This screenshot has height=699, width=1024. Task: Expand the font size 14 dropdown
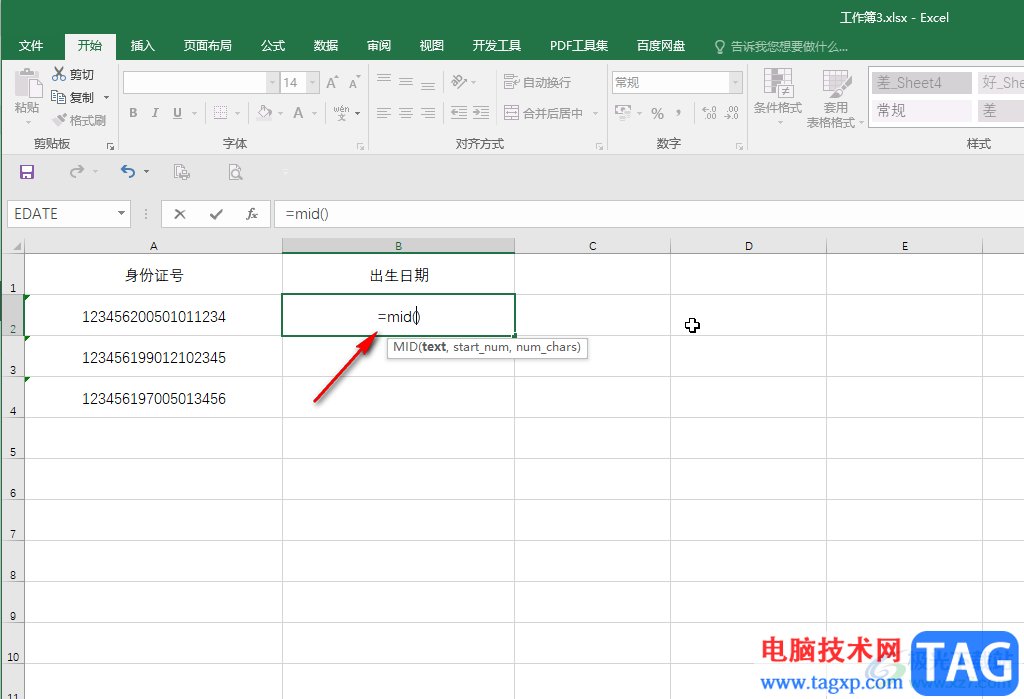point(313,82)
